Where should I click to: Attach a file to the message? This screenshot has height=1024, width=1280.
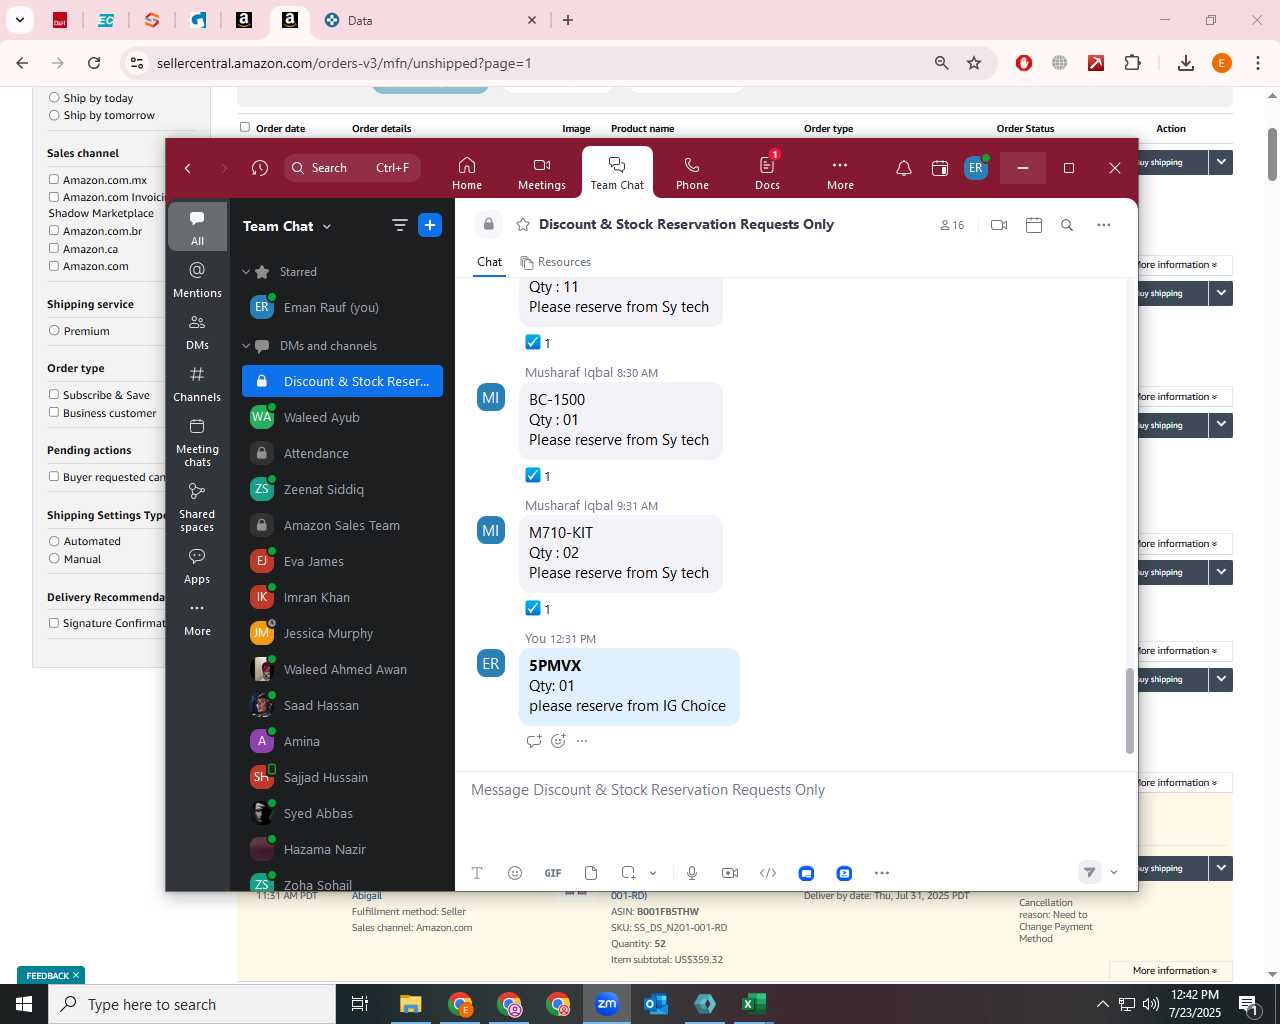pos(591,873)
